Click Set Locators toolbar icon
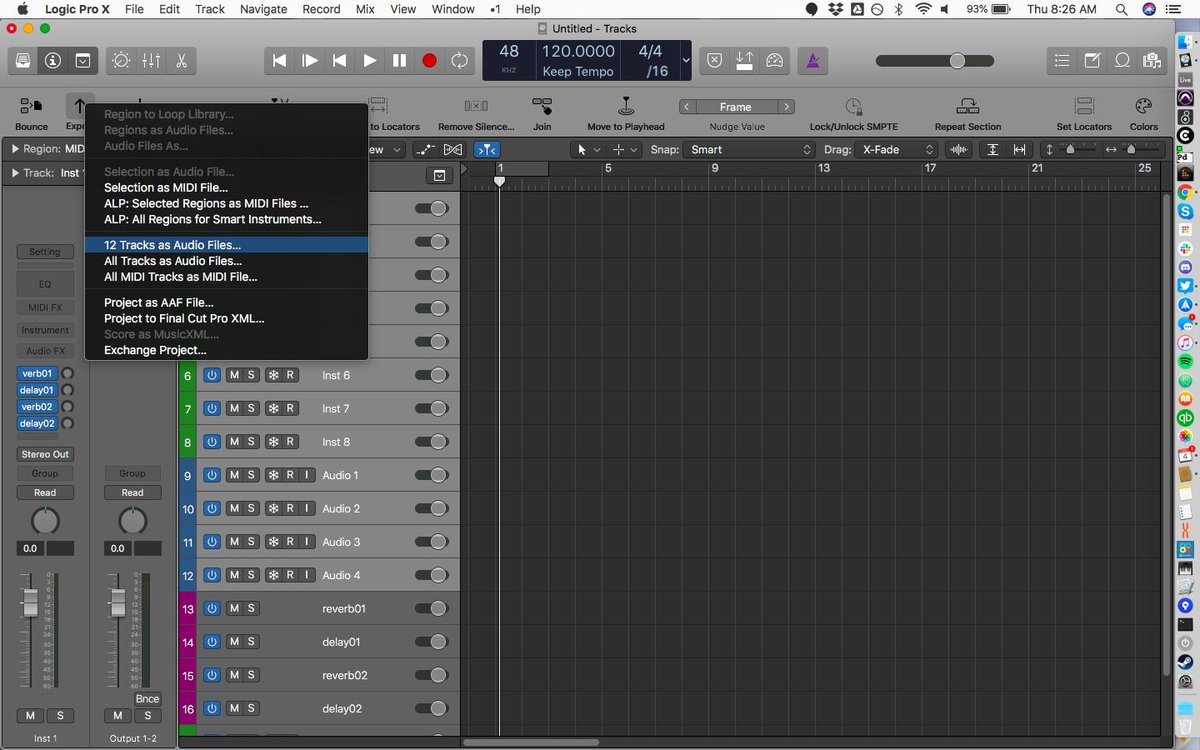This screenshot has height=750, width=1200. click(1083, 106)
